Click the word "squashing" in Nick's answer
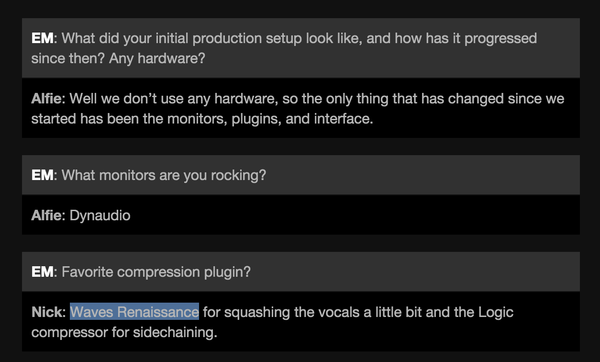Image resolution: width=600 pixels, height=362 pixels. 257,313
